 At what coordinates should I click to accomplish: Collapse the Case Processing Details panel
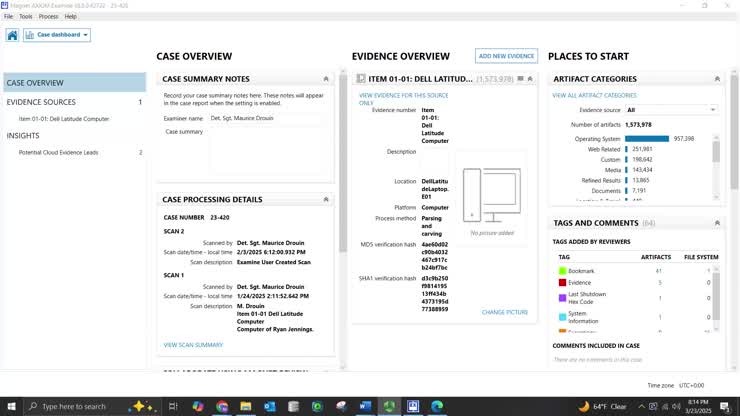(326, 199)
